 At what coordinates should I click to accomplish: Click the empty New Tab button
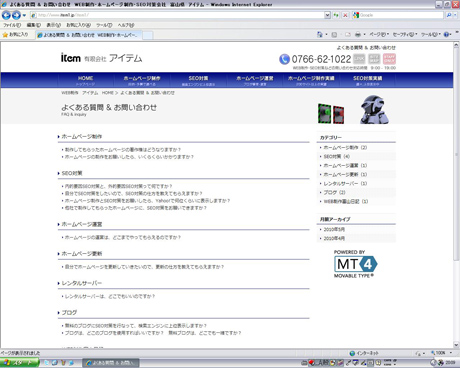click(x=148, y=35)
